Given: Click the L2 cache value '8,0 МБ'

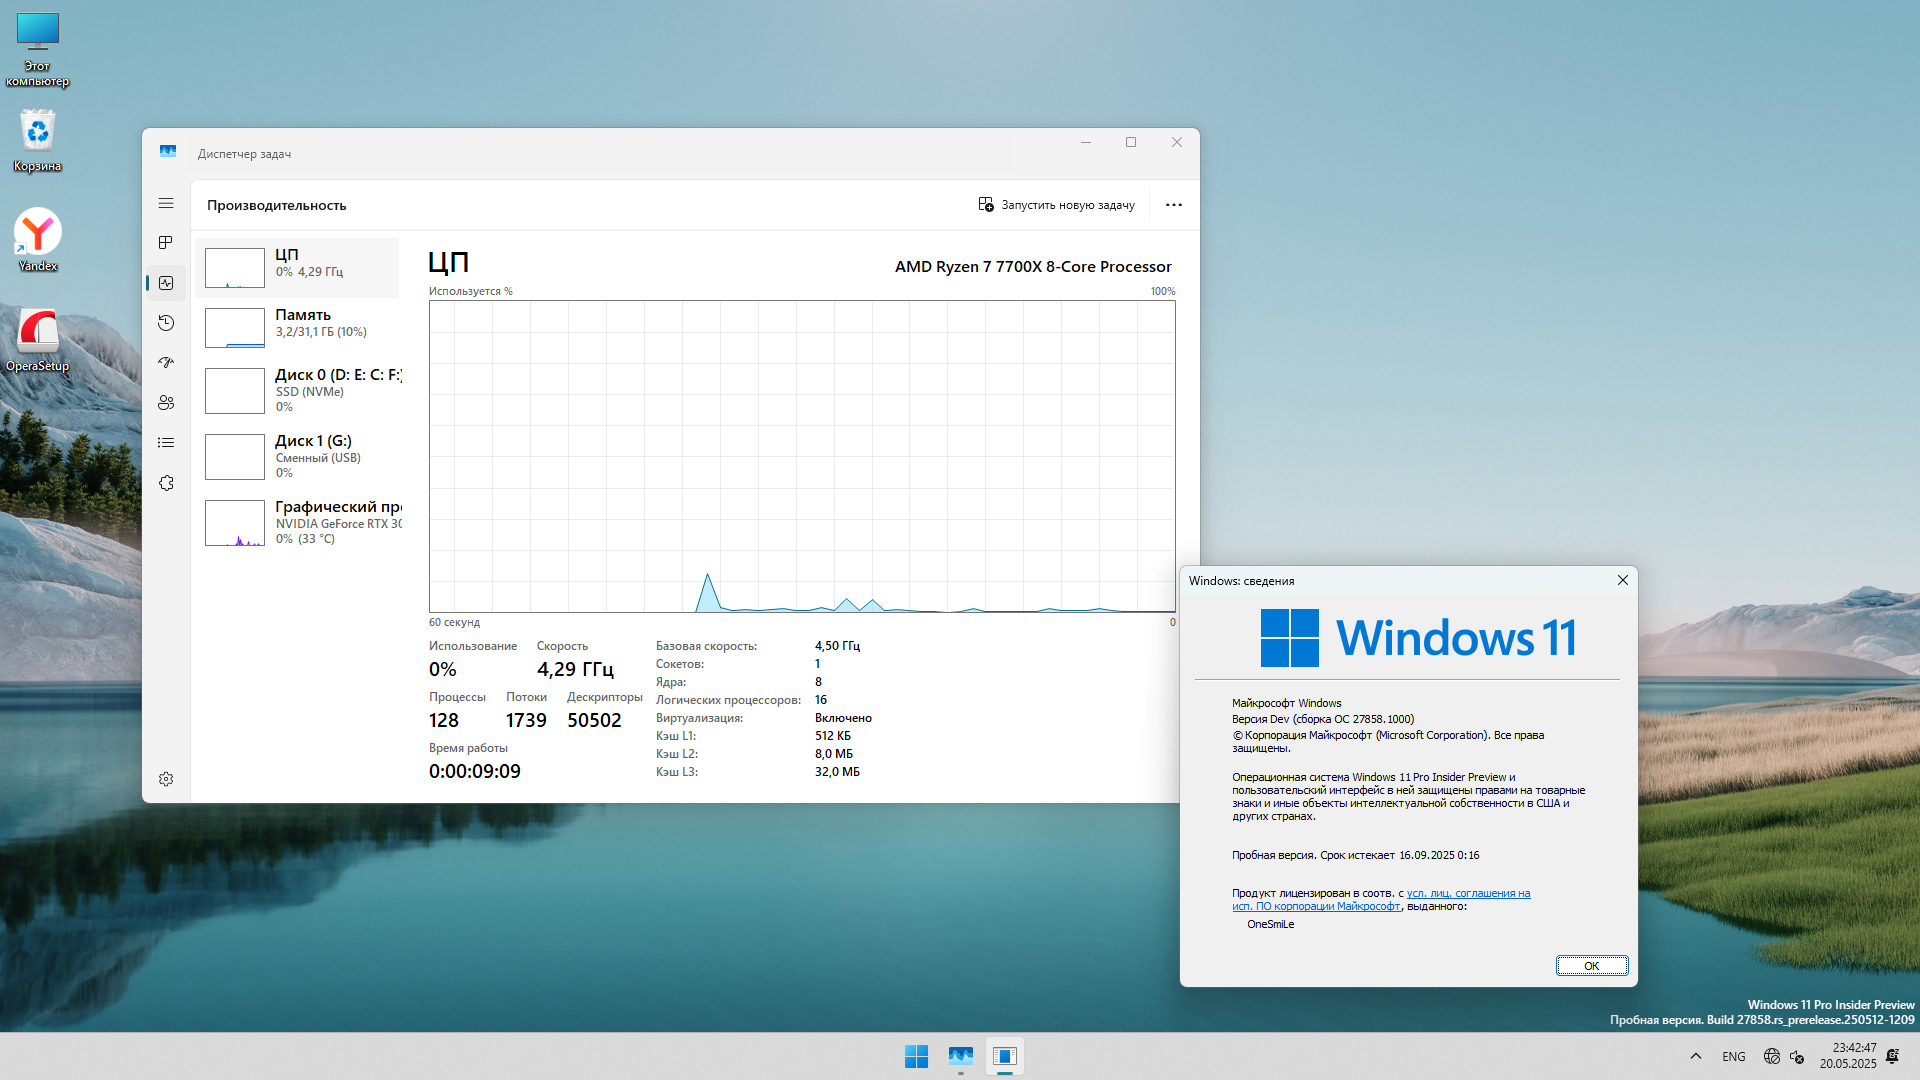Looking at the screenshot, I should (x=834, y=754).
